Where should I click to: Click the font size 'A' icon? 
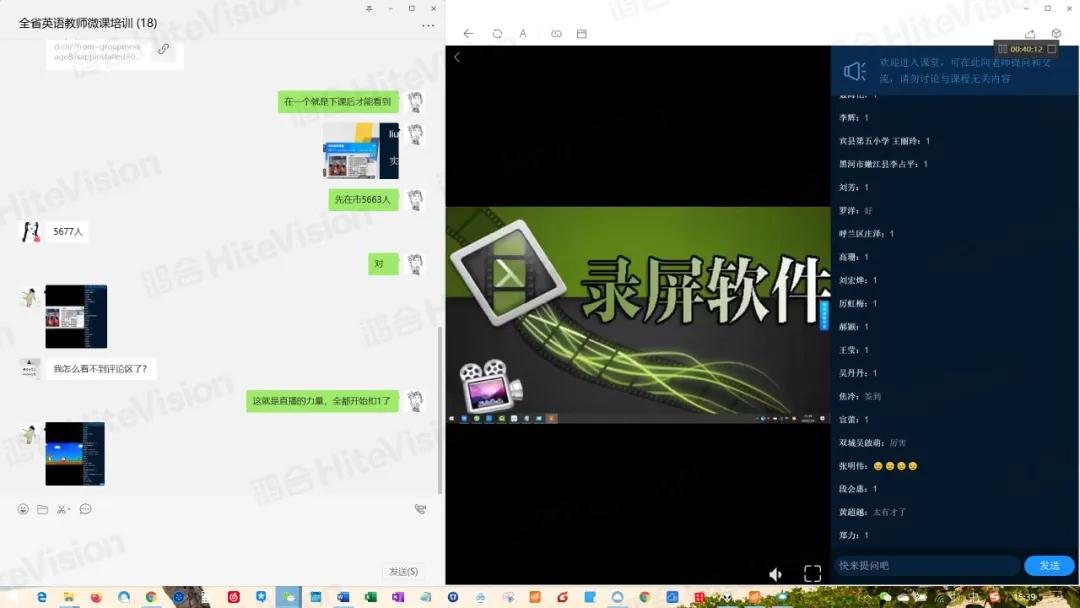click(x=523, y=33)
